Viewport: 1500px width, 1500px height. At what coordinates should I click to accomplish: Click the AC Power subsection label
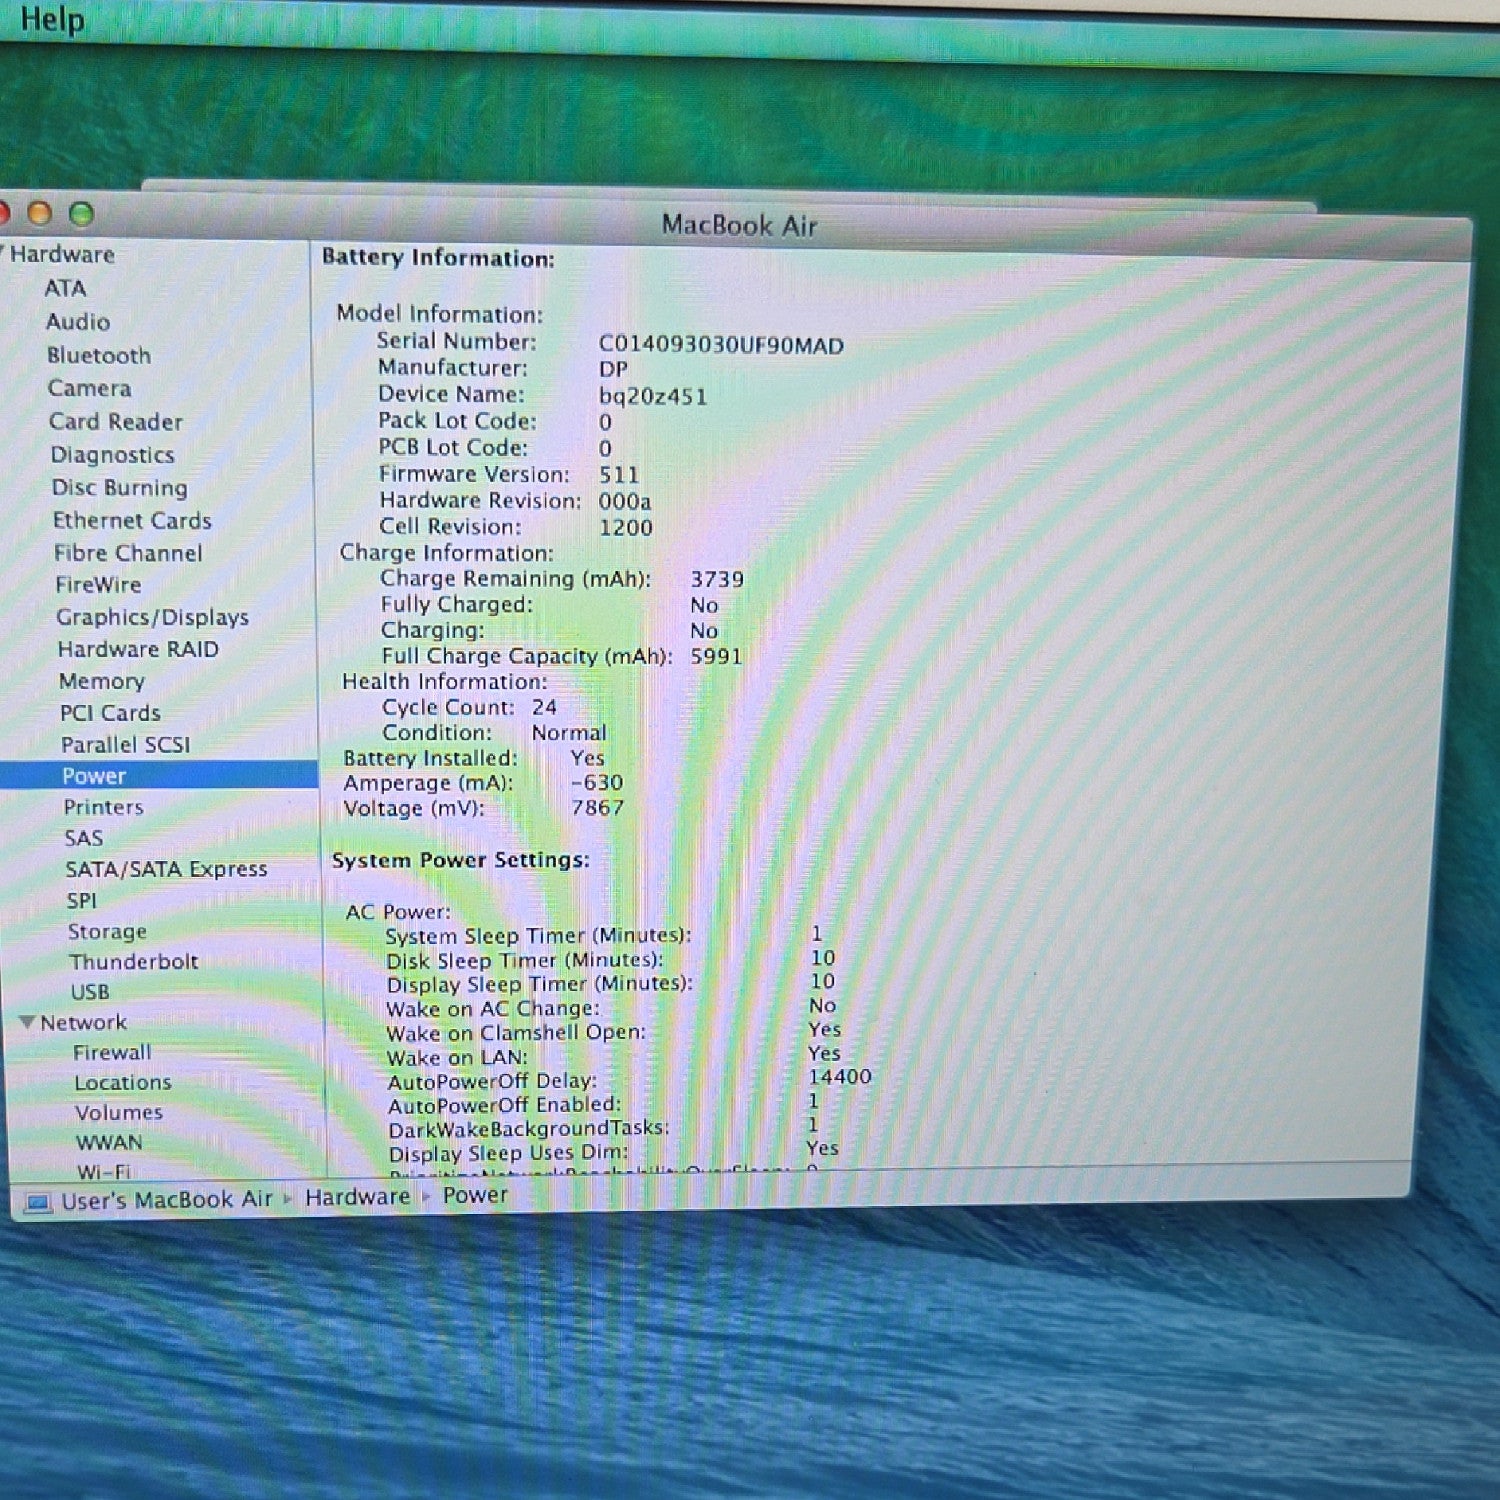398,912
